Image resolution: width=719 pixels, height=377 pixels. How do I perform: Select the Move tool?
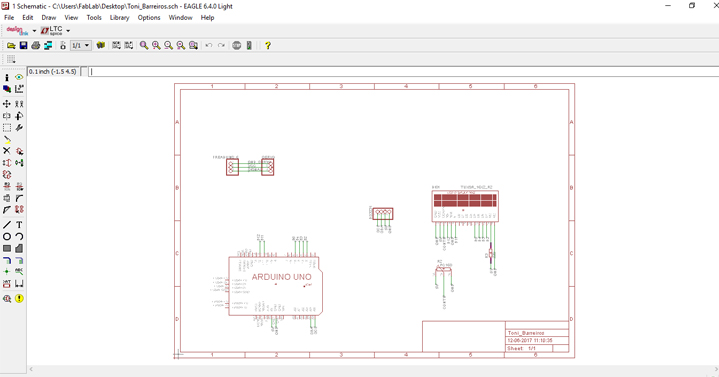point(7,104)
